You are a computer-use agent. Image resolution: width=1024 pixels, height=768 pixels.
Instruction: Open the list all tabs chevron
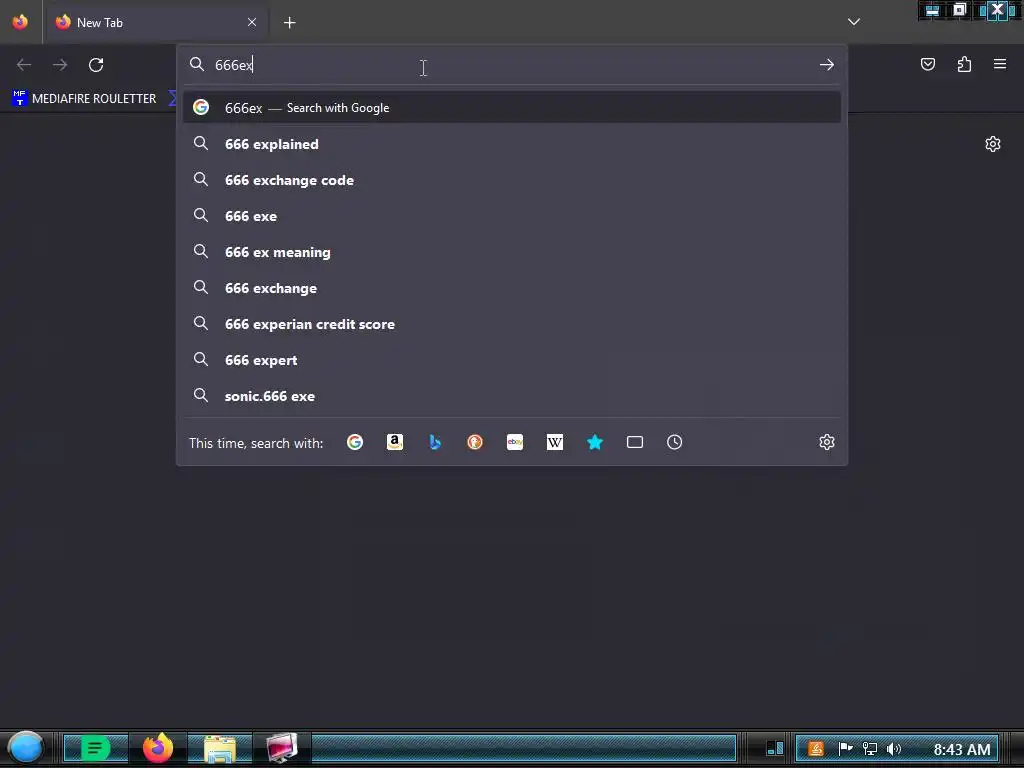click(x=854, y=22)
